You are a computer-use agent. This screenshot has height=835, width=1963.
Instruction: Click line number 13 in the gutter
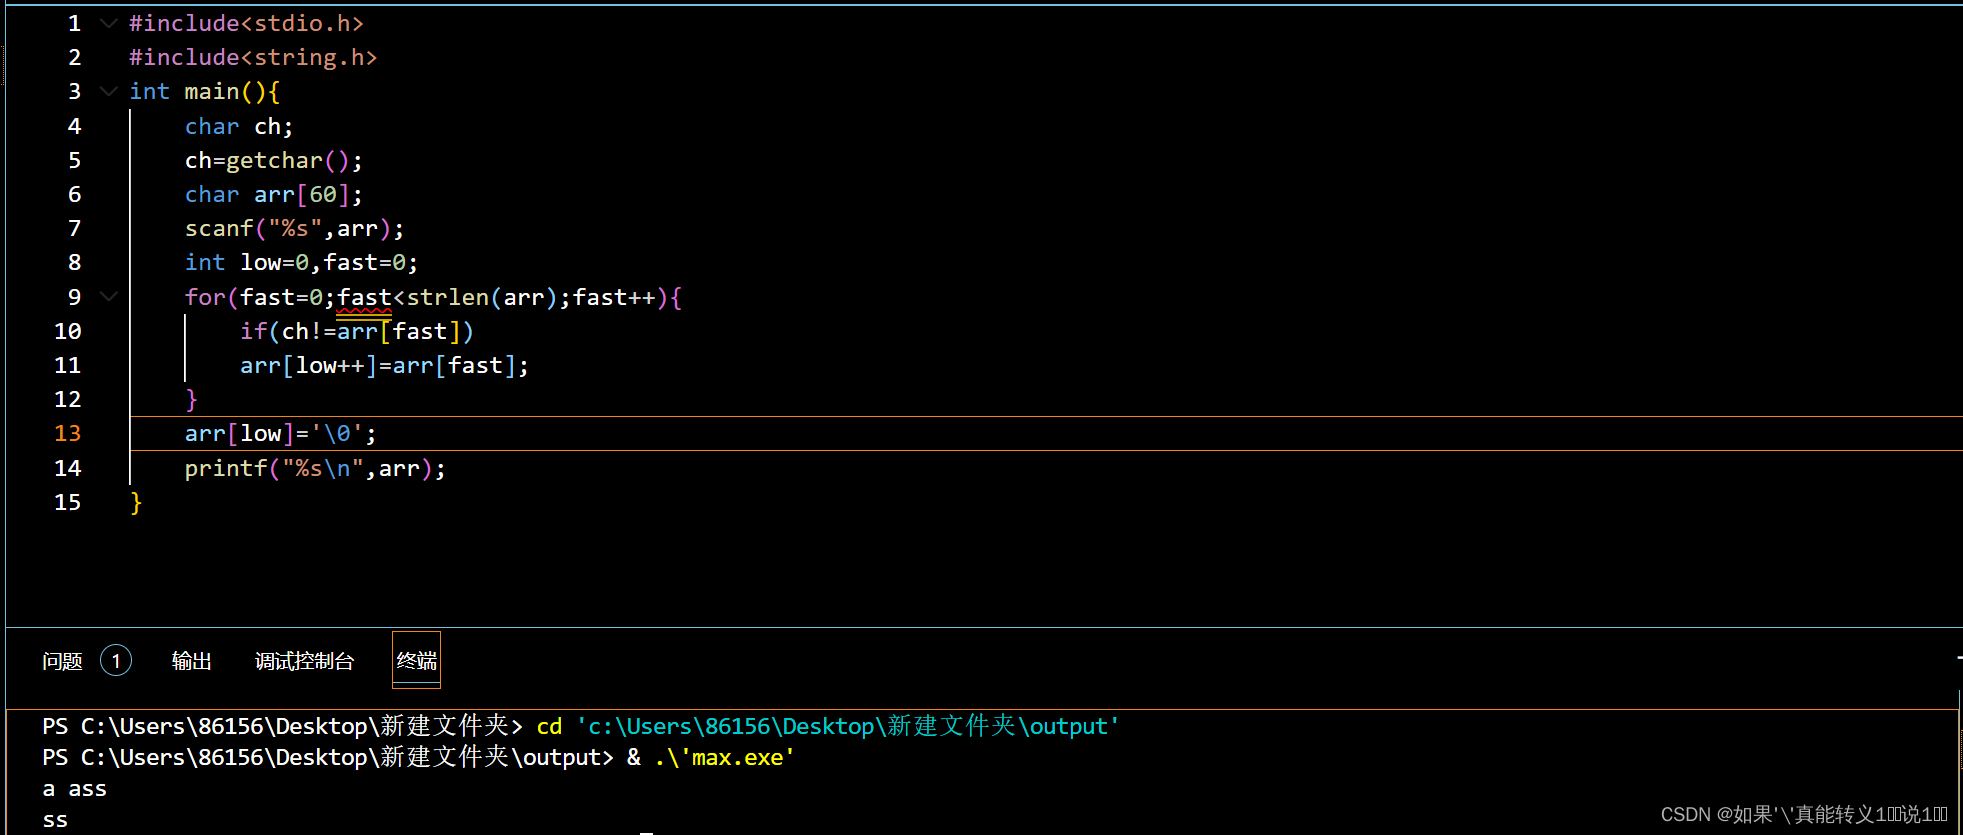click(67, 433)
